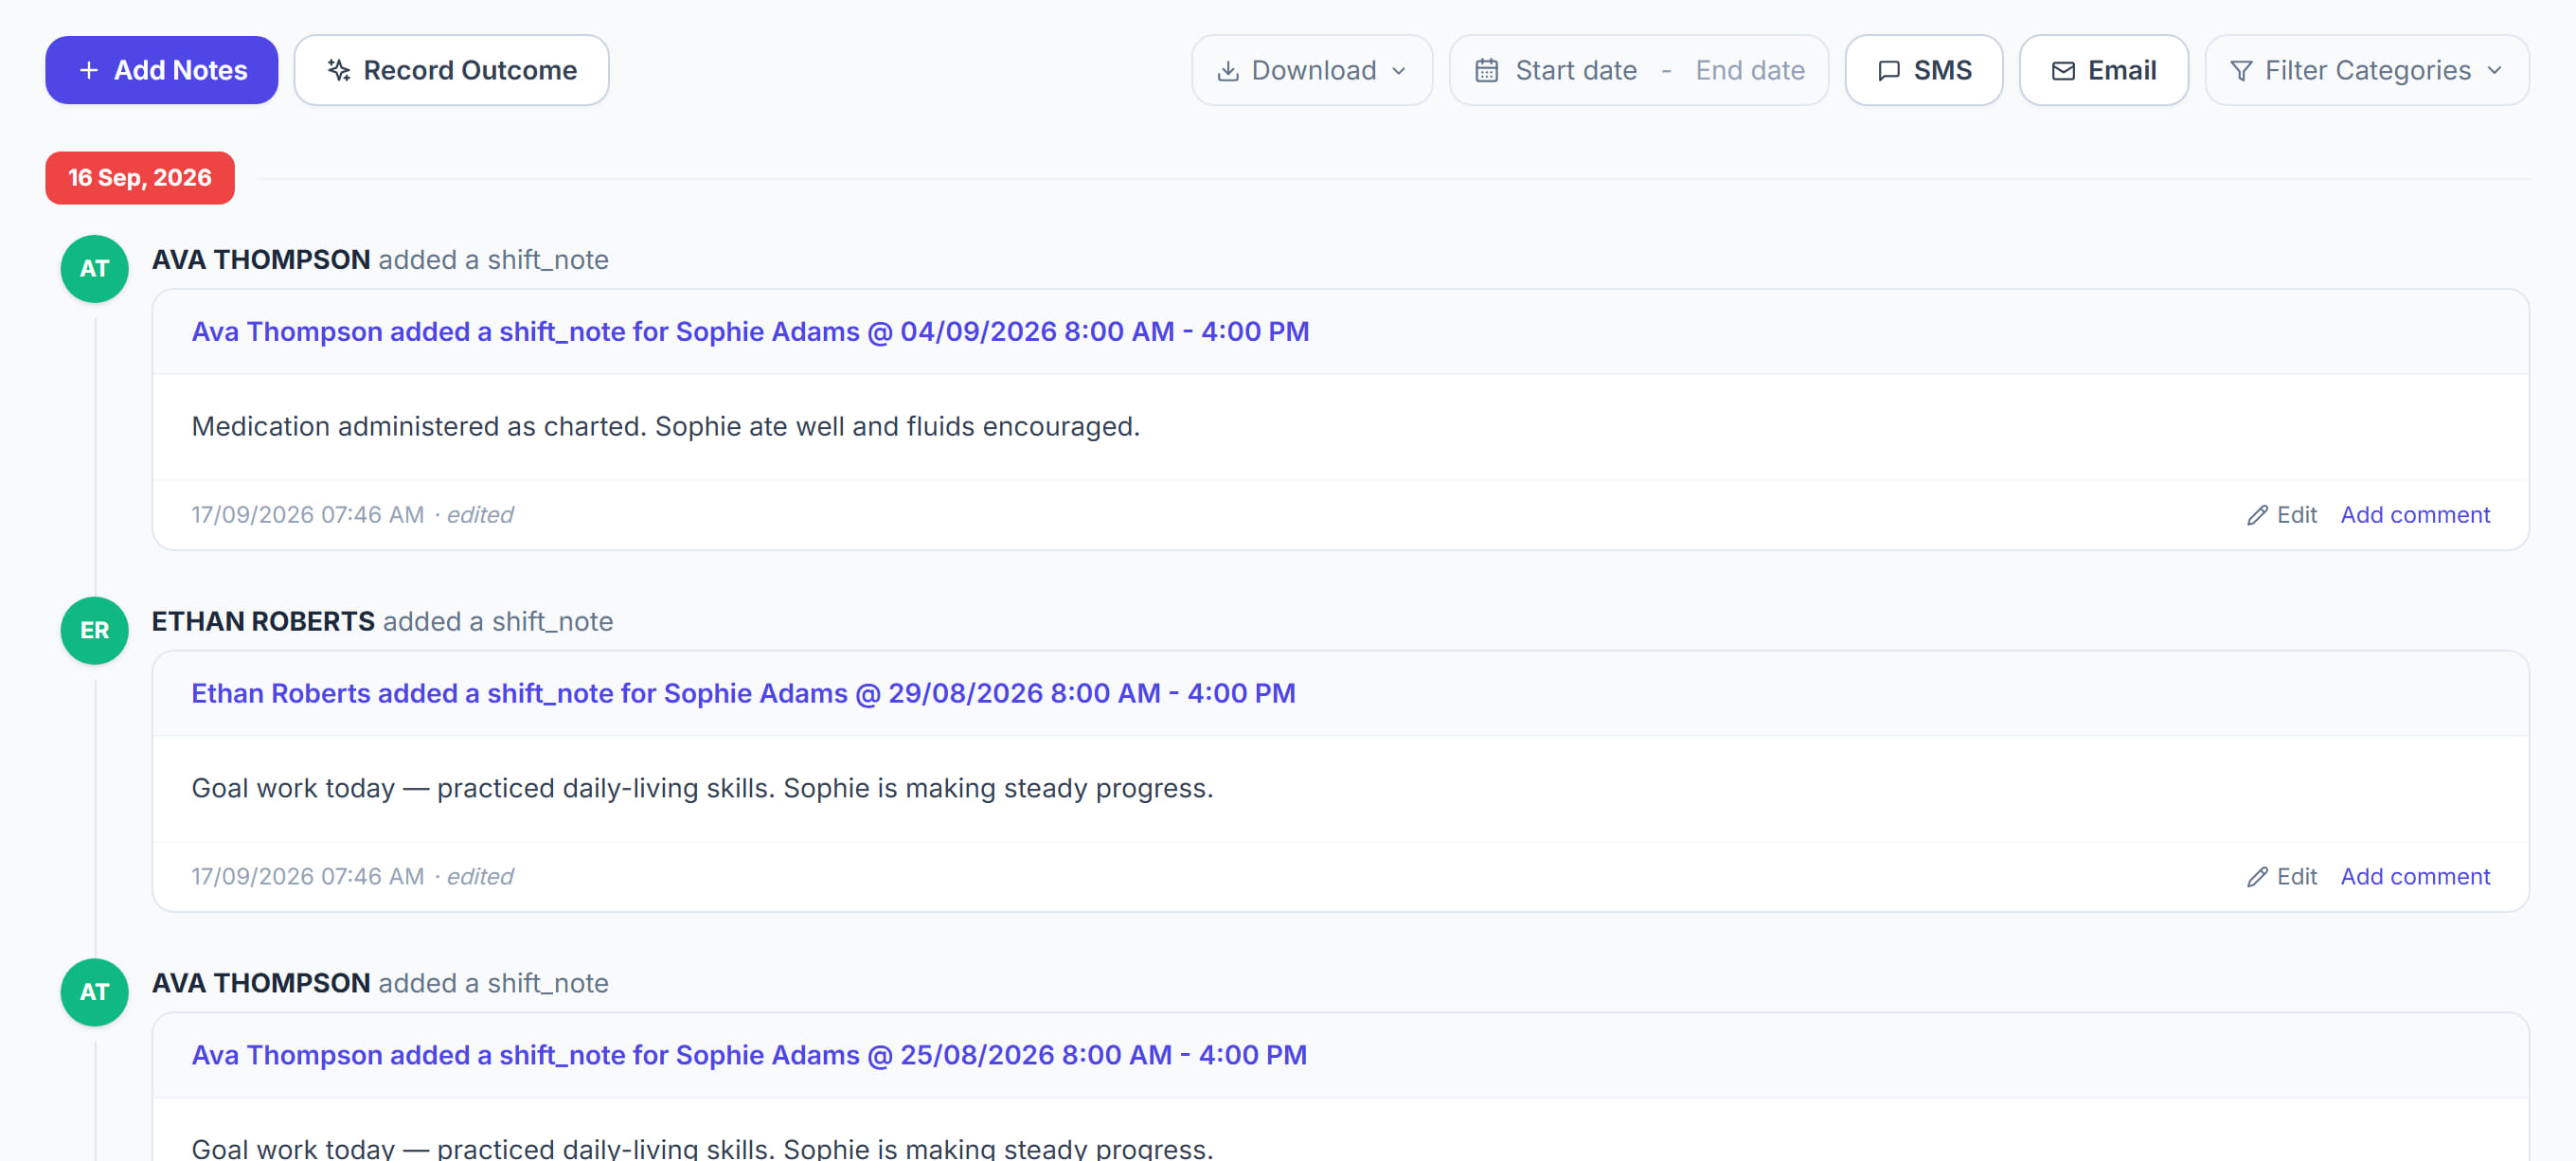Click pencil icon on the 04/09/2026 note
This screenshot has width=2576, height=1161.
[2257, 515]
